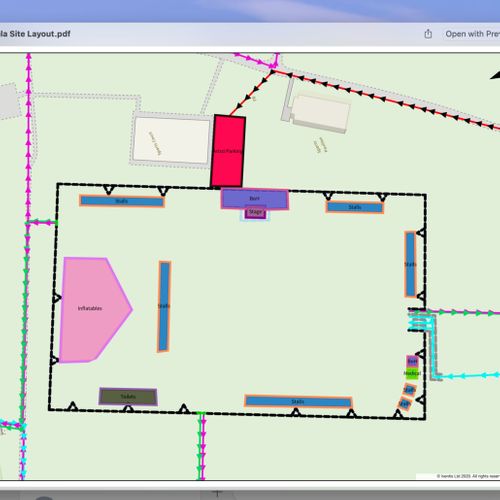Click the Site Layout.pdf file title
The image size is (500, 500).
tap(35, 34)
